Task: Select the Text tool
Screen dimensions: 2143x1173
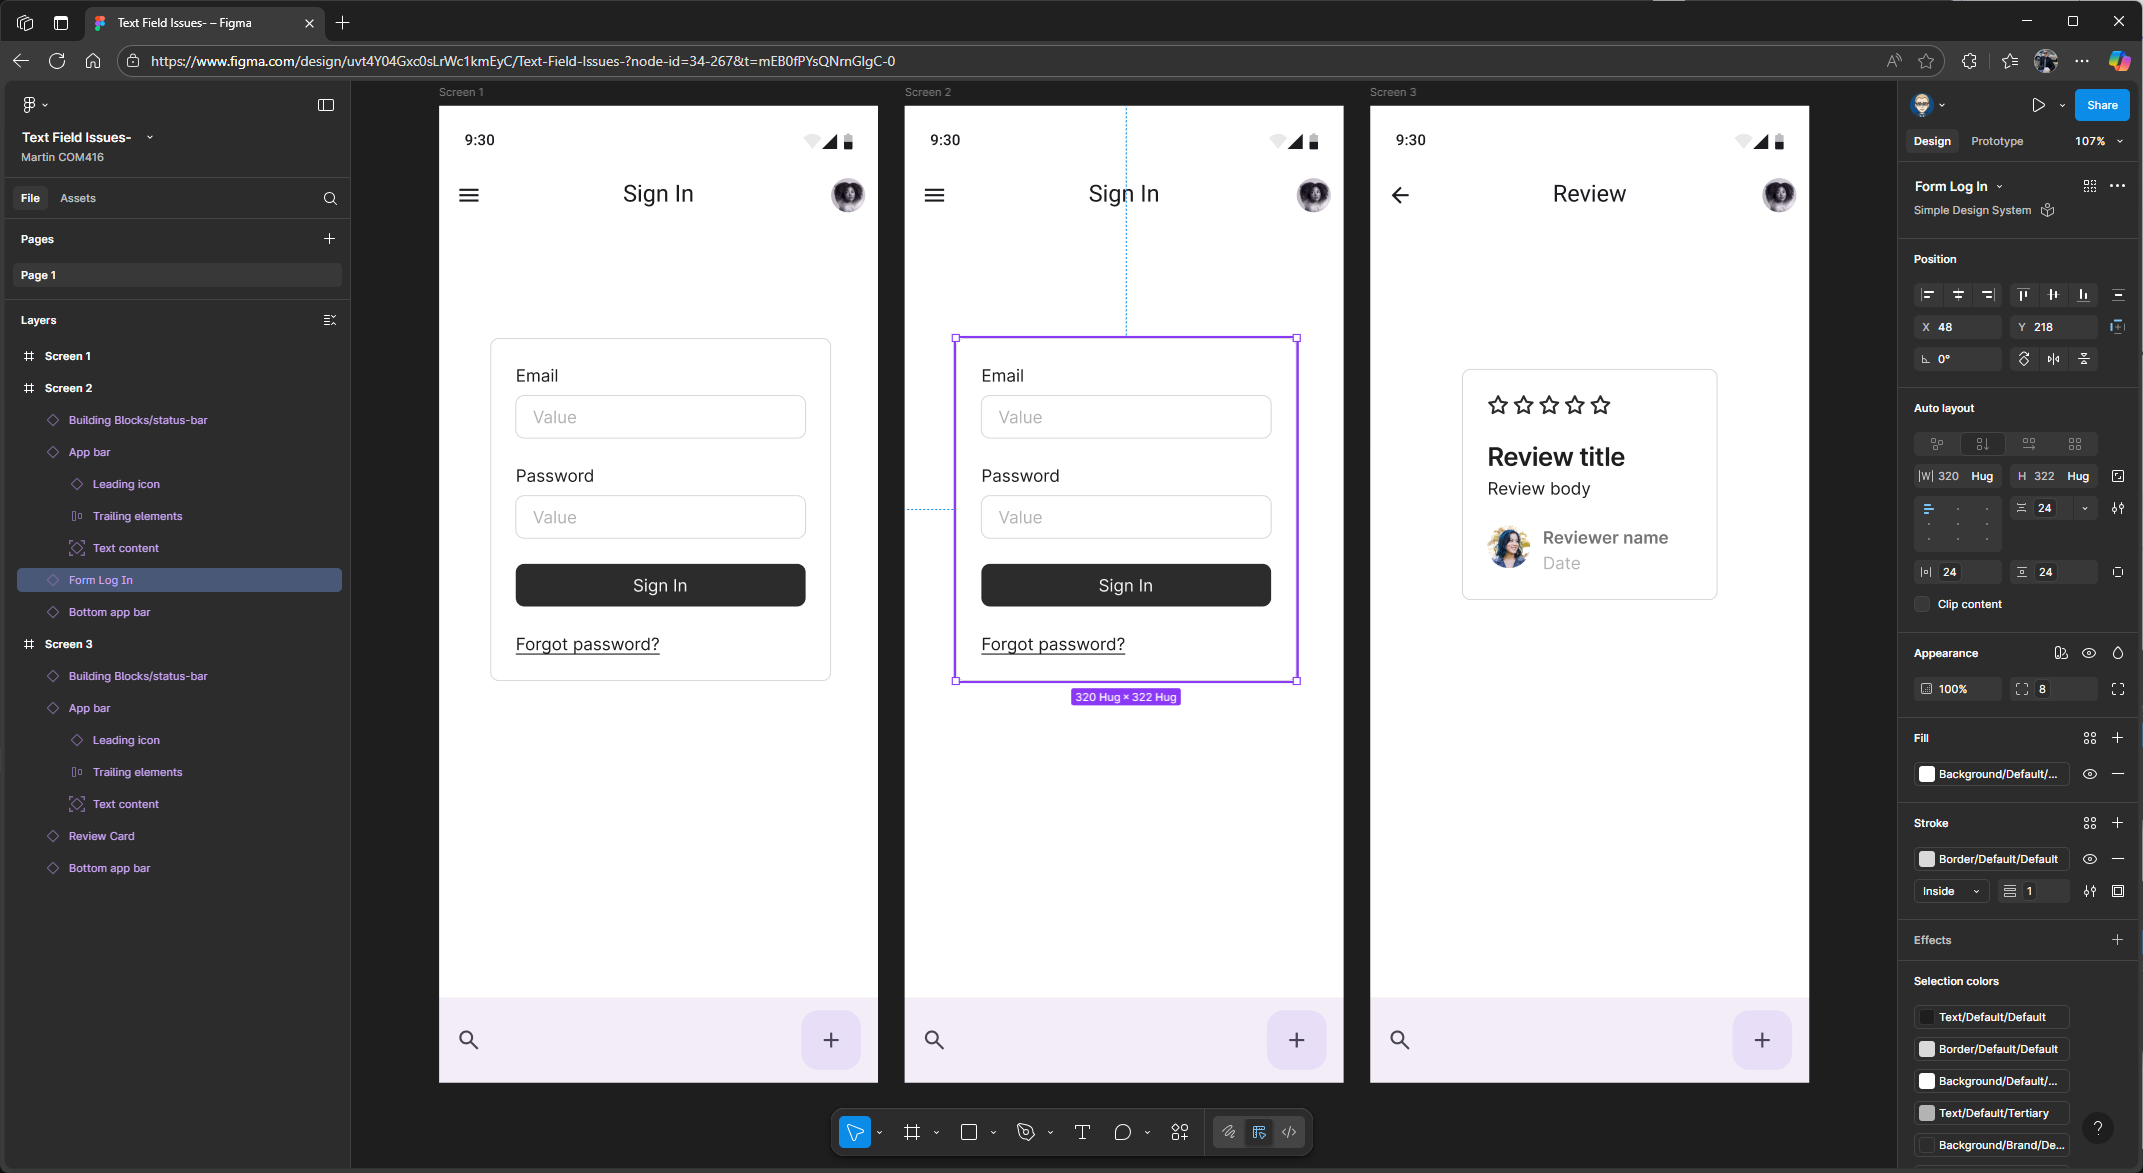Action: click(x=1082, y=1132)
